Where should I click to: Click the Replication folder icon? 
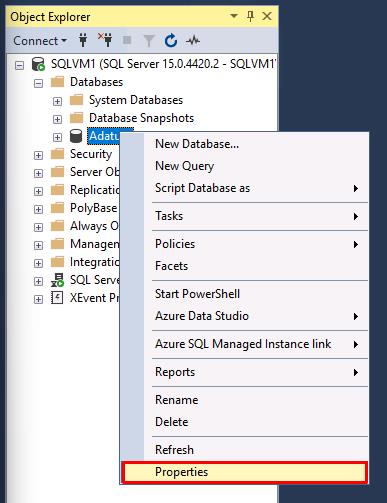57,190
